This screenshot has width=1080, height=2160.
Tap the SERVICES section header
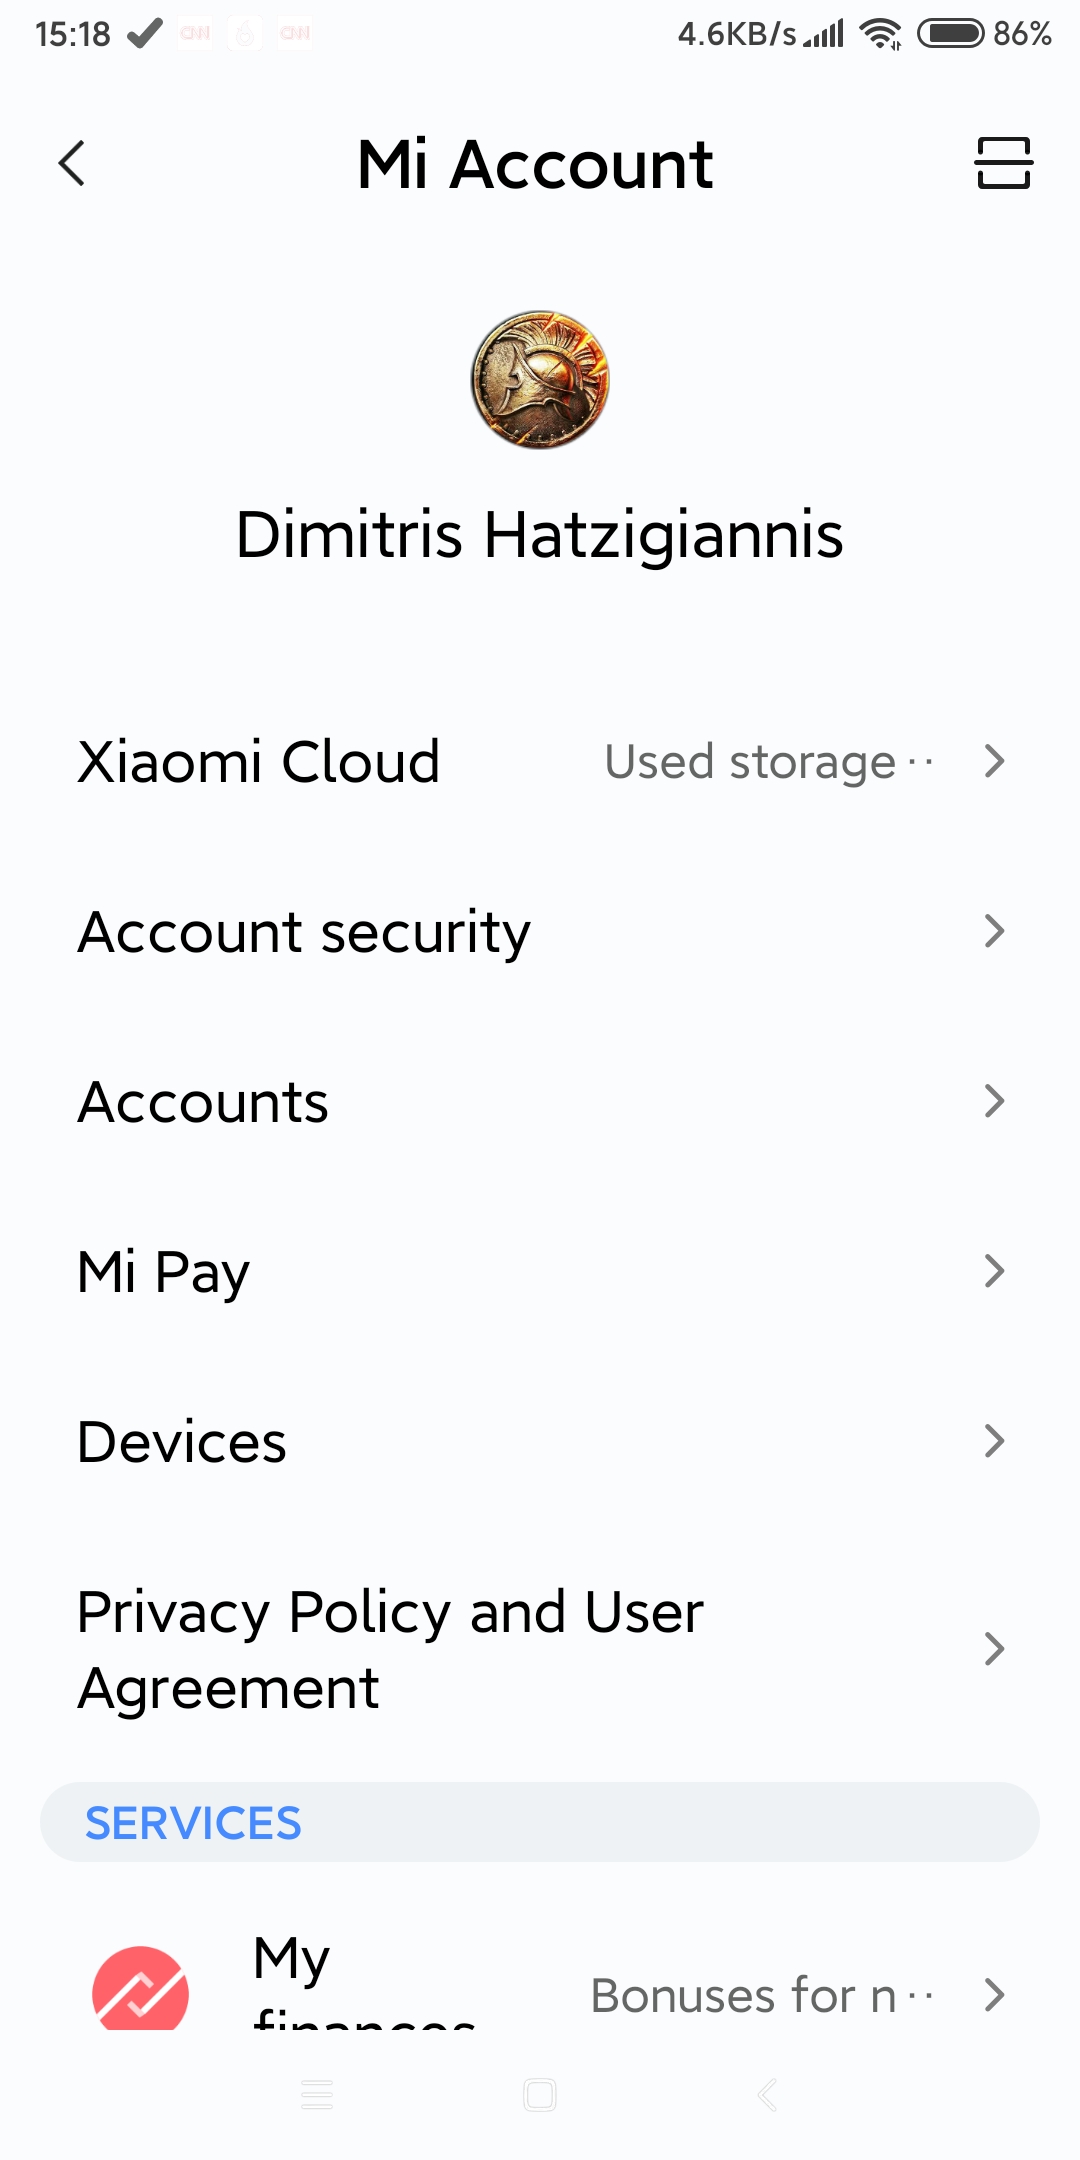coord(193,1823)
